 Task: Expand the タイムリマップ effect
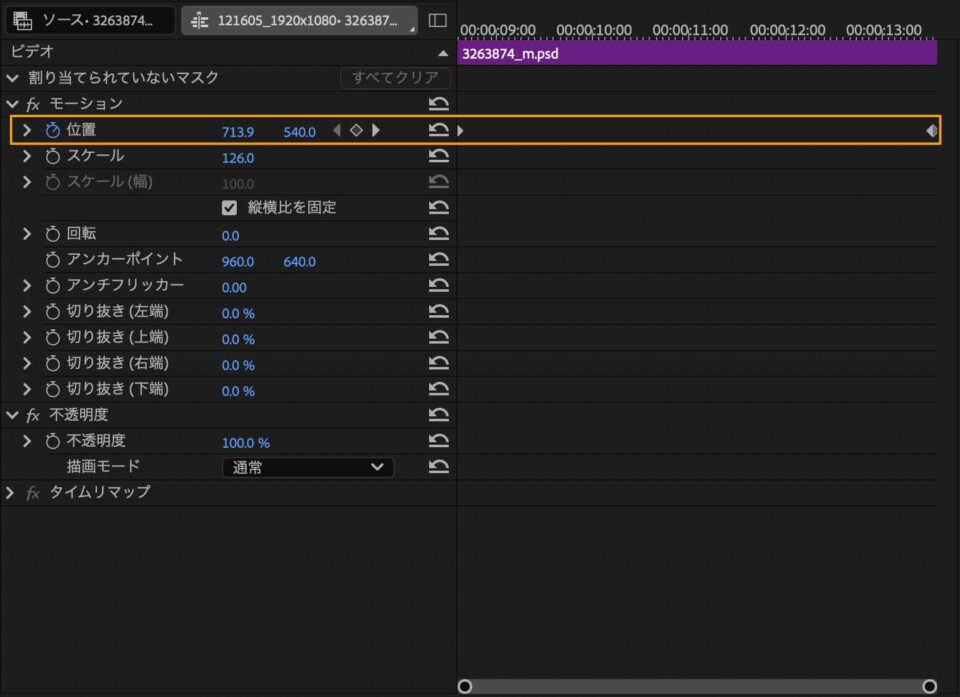tap(10, 492)
